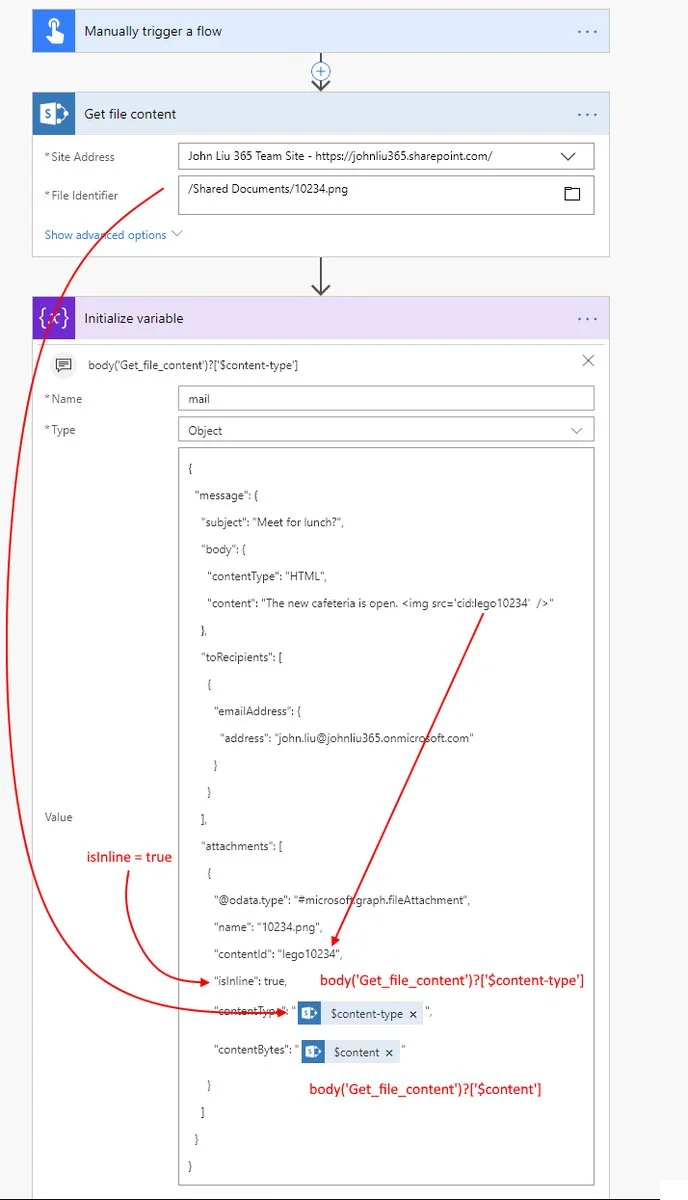This screenshot has width=688, height=1200.
Task: Open the Get file content ellipsis menu
Action: click(x=587, y=114)
